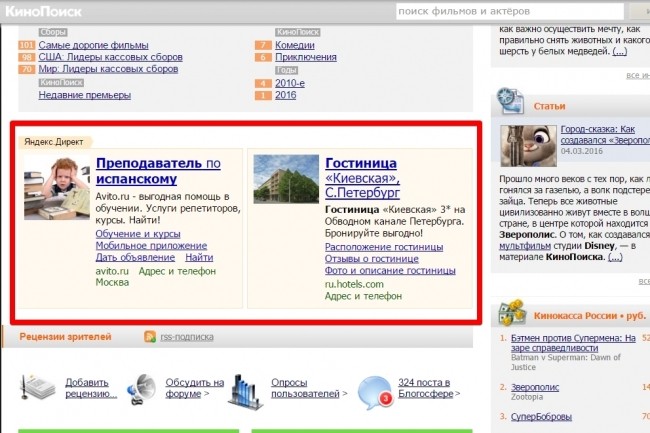This screenshot has height=433, width=650.
Task: Open the Zootopia rabbit article thumbnail
Action: point(528,146)
